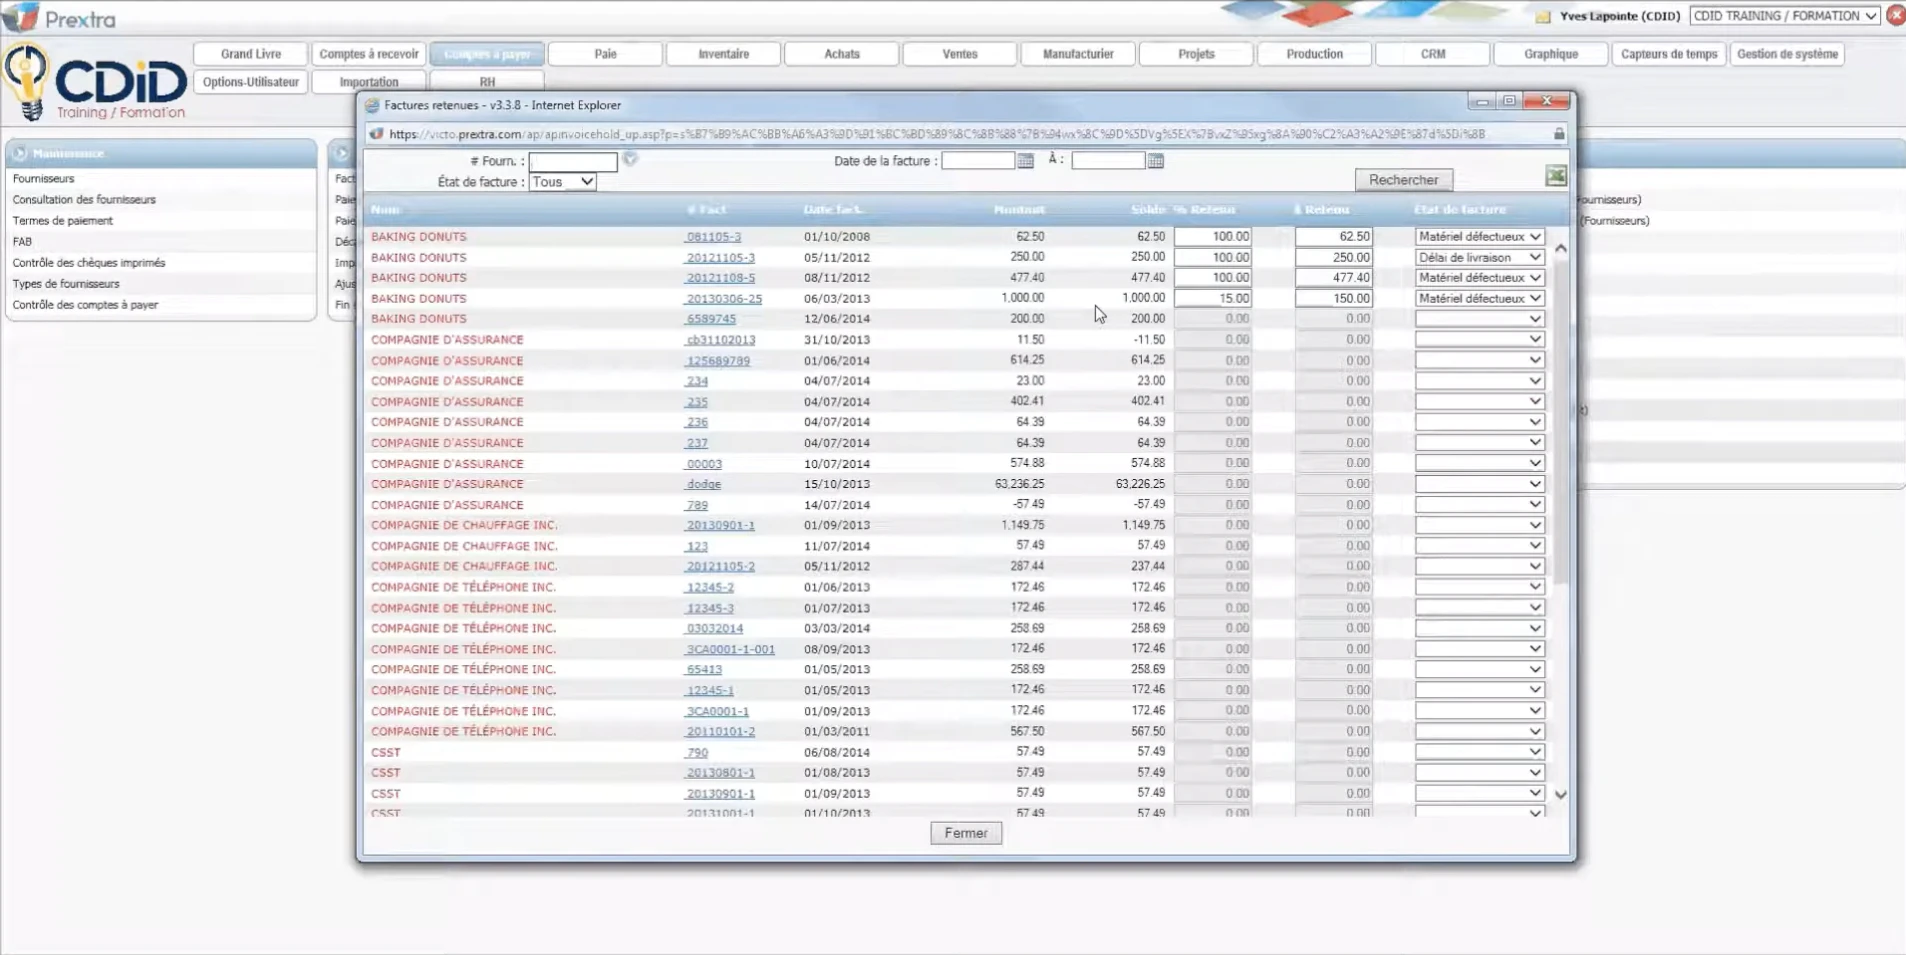Open status dropdown for invoice 081105-3
This screenshot has width=1906, height=955.
pyautogui.click(x=1479, y=237)
